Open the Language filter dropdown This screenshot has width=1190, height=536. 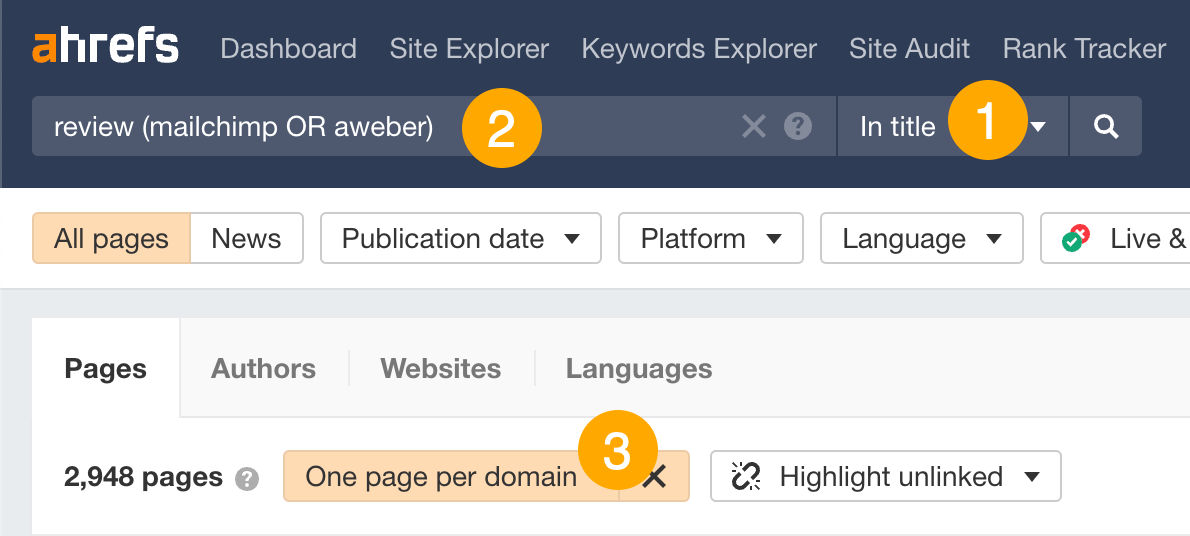click(x=921, y=239)
